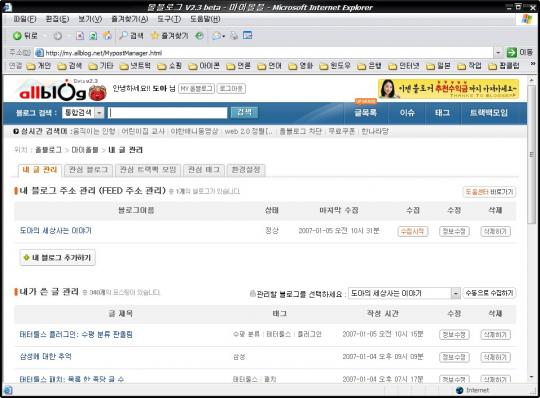540x398 pixels.
Task: Open the 인터넷 folder in Links bar
Action: (404, 66)
